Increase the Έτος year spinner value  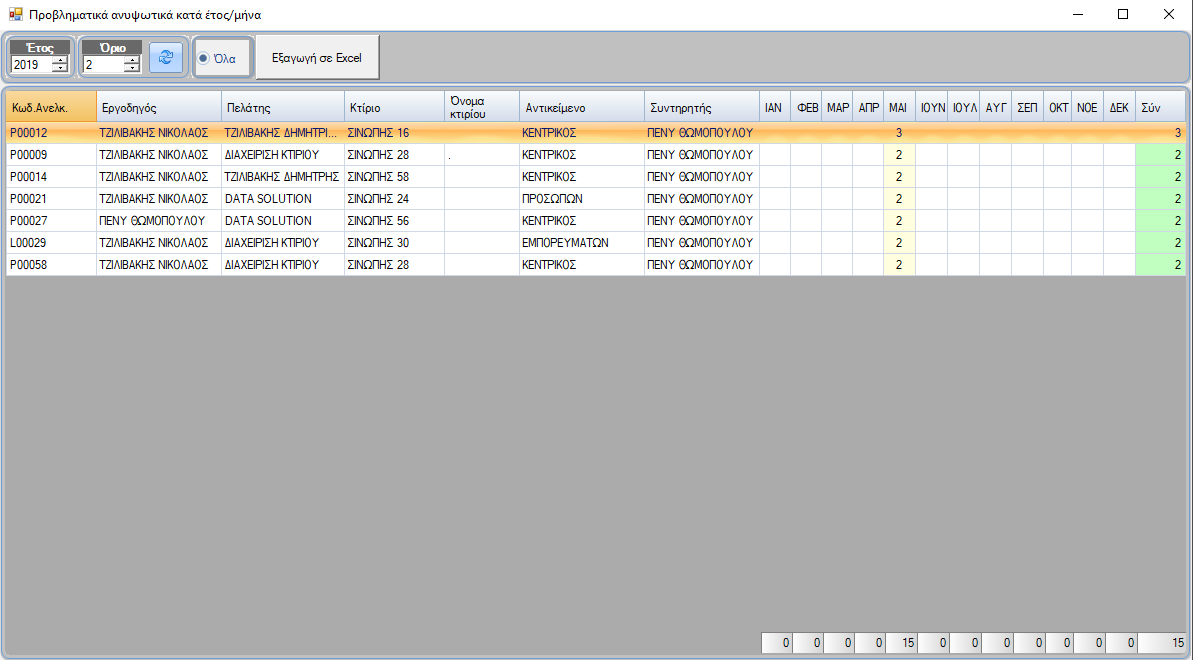point(60,60)
